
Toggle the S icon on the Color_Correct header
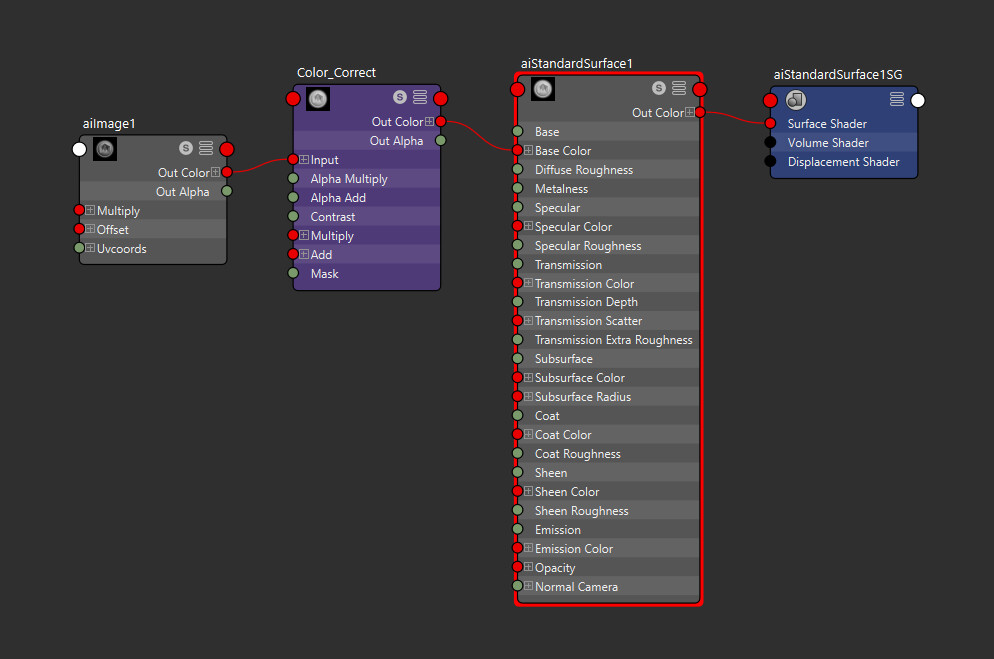pyautogui.click(x=399, y=97)
